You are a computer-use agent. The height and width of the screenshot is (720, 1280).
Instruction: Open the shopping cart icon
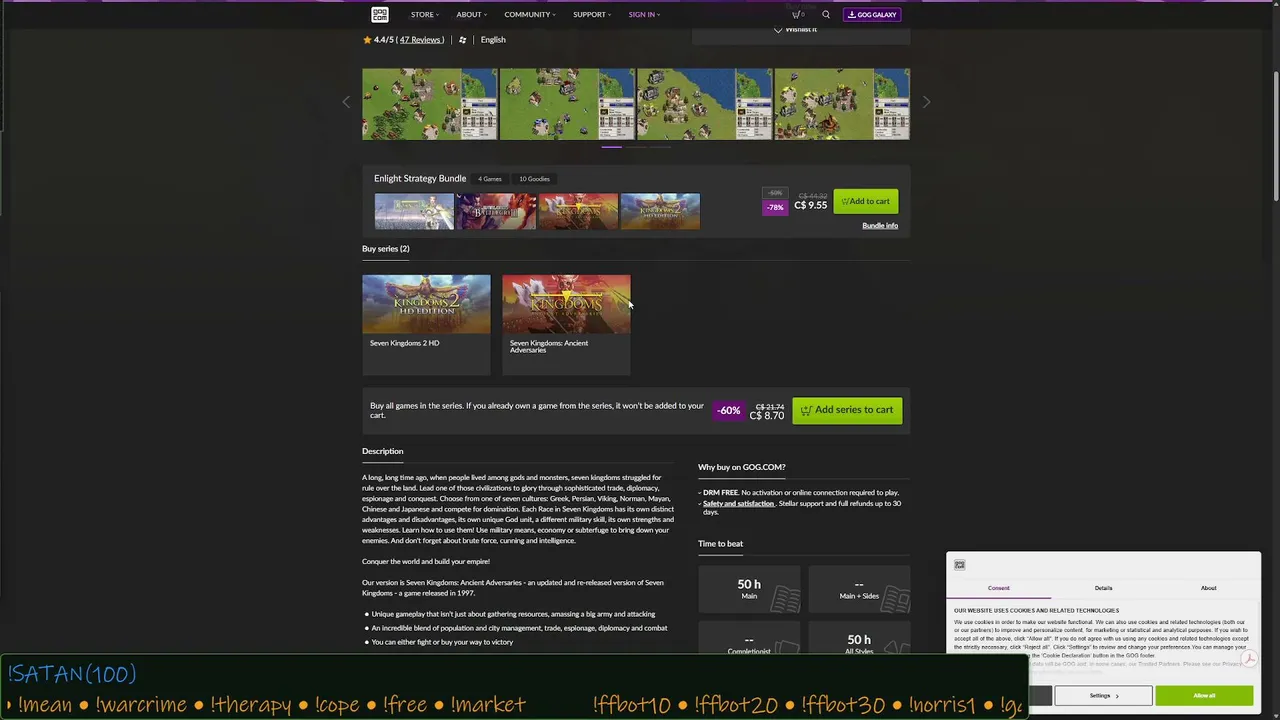tap(798, 14)
